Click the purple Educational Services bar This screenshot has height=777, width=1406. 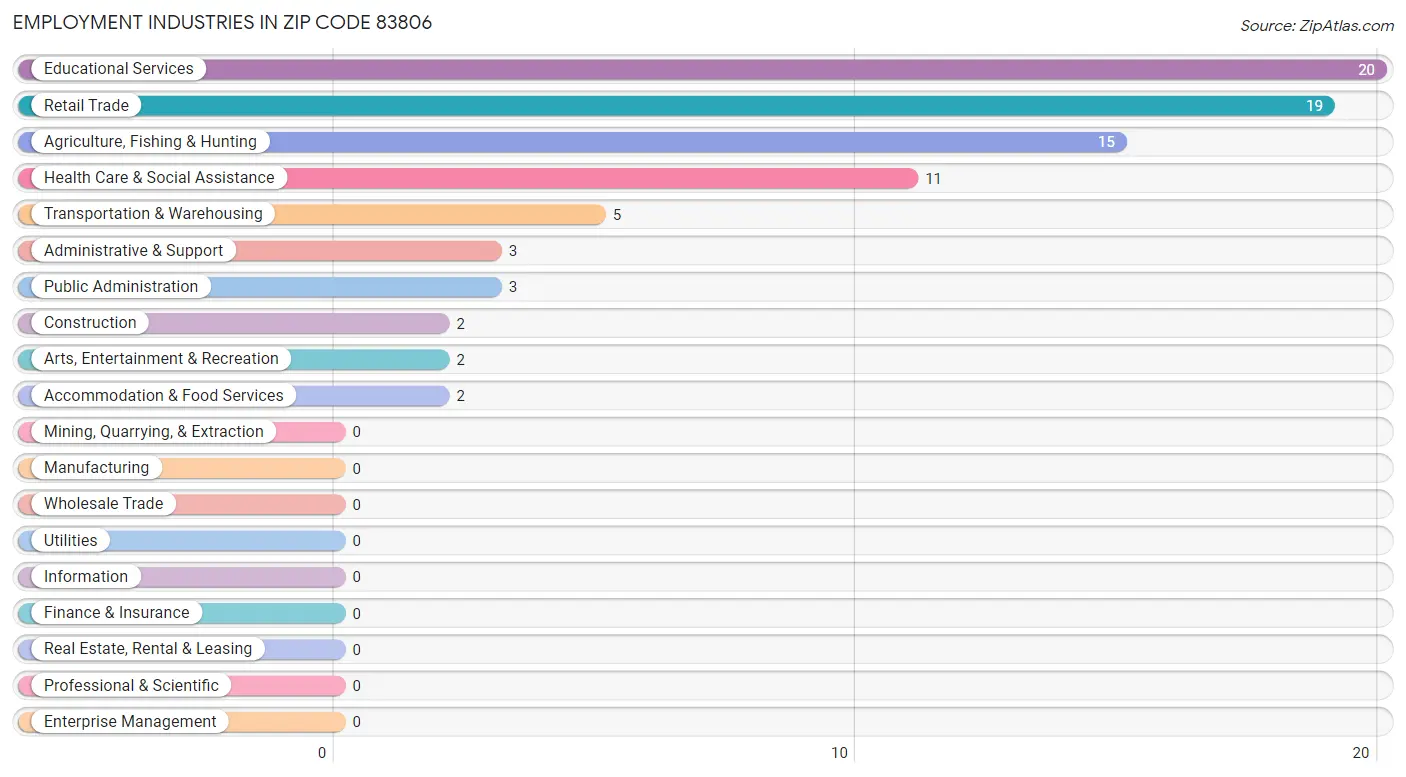tap(703, 69)
